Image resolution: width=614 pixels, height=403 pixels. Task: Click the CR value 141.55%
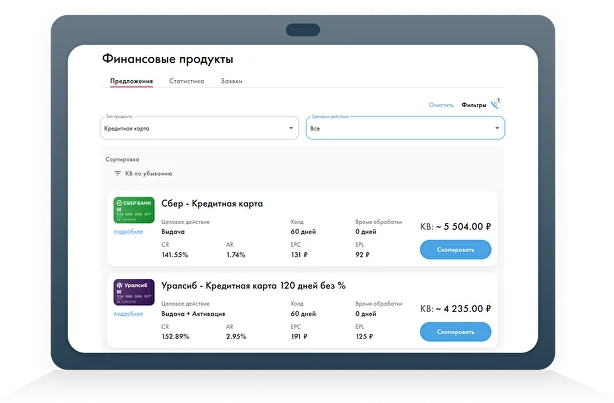click(175, 255)
